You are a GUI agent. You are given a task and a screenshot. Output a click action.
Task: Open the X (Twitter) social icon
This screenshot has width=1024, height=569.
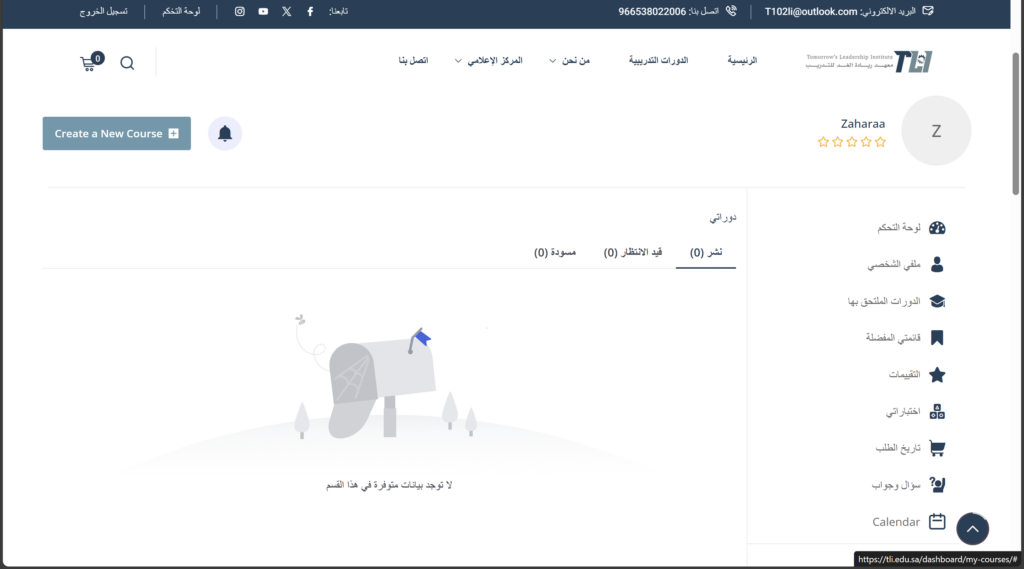tap(287, 12)
